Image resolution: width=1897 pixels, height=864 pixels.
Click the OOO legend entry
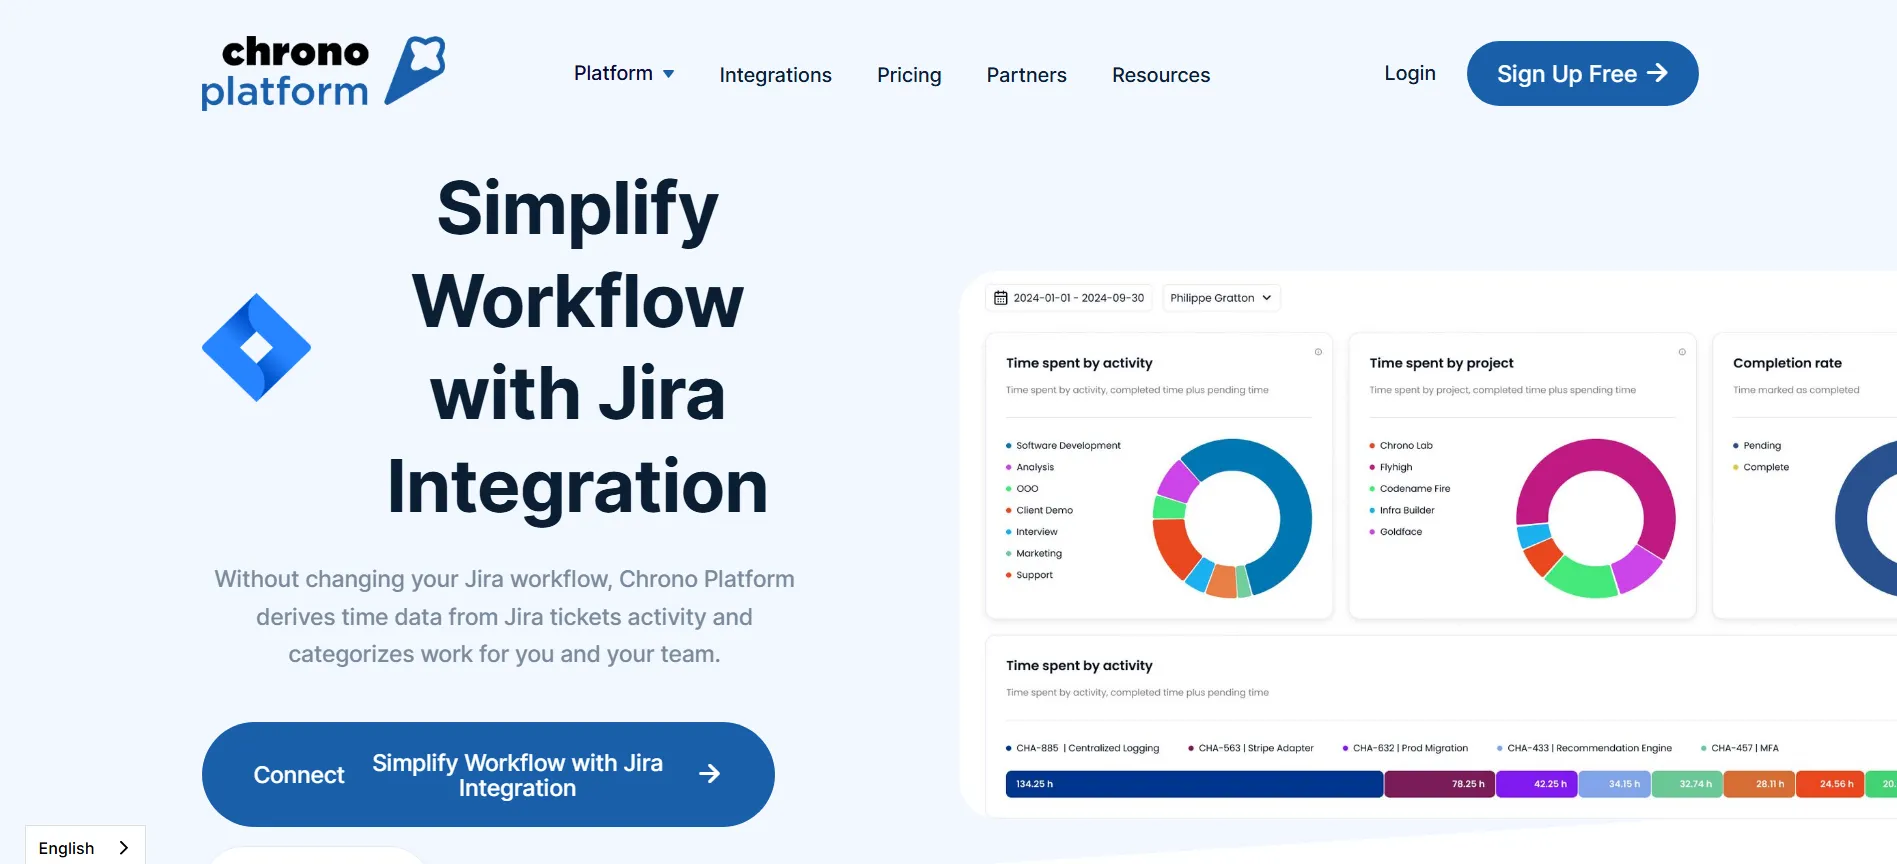[1022, 489]
